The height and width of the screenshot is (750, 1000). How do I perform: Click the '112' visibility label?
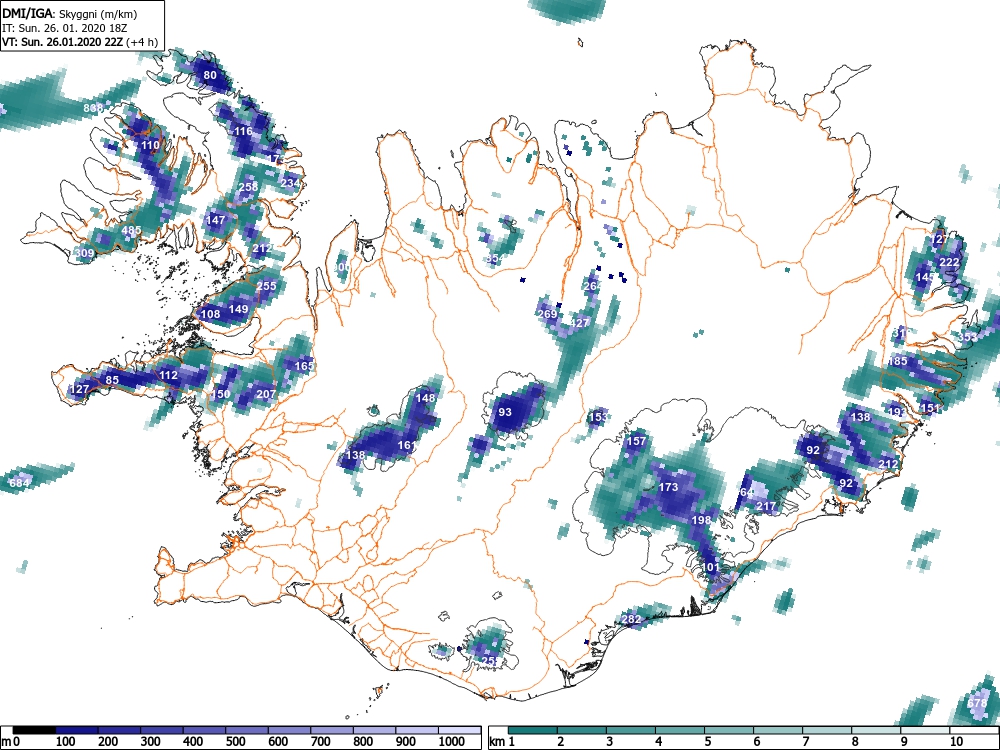pos(168,375)
